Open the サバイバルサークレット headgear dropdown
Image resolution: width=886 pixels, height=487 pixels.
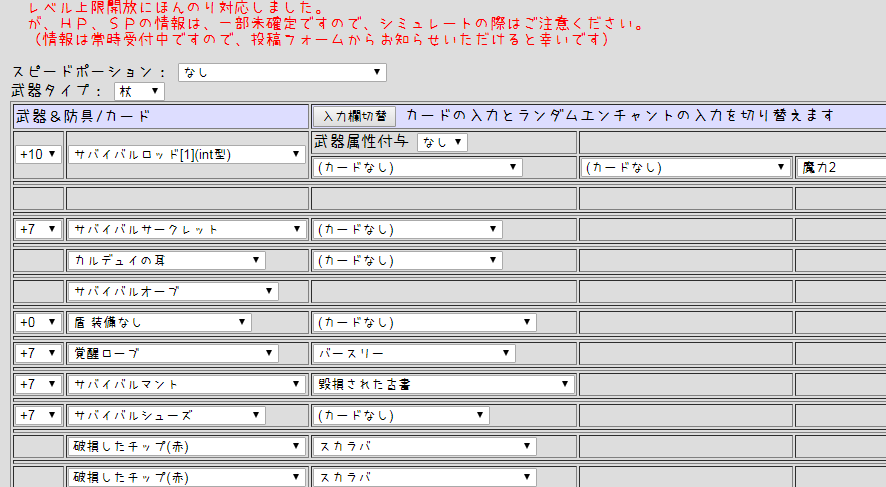pyautogui.click(x=187, y=229)
